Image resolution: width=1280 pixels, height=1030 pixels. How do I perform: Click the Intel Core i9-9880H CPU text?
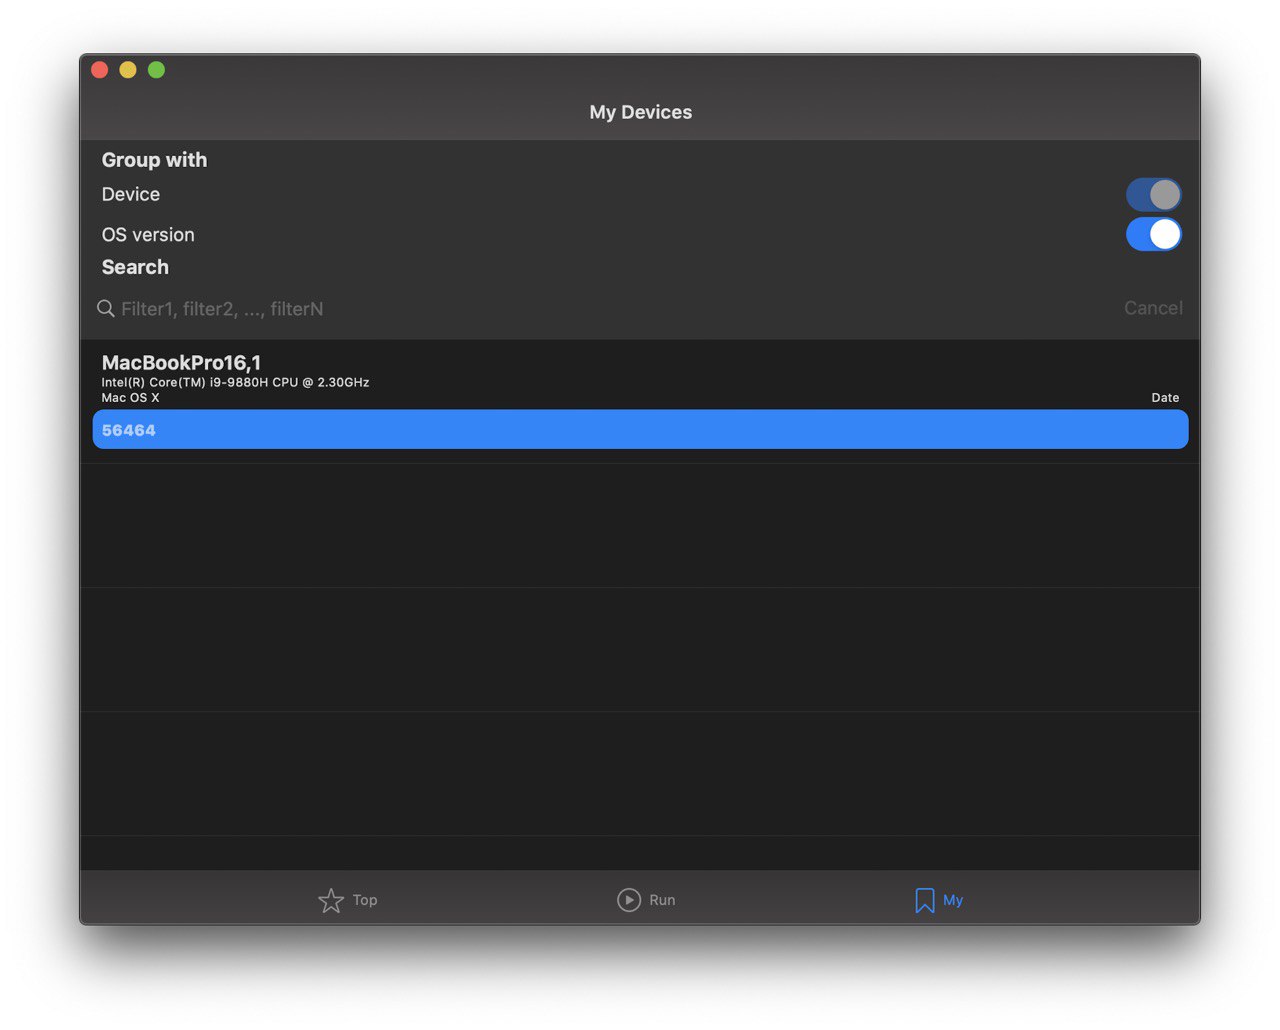pyautogui.click(x=235, y=382)
